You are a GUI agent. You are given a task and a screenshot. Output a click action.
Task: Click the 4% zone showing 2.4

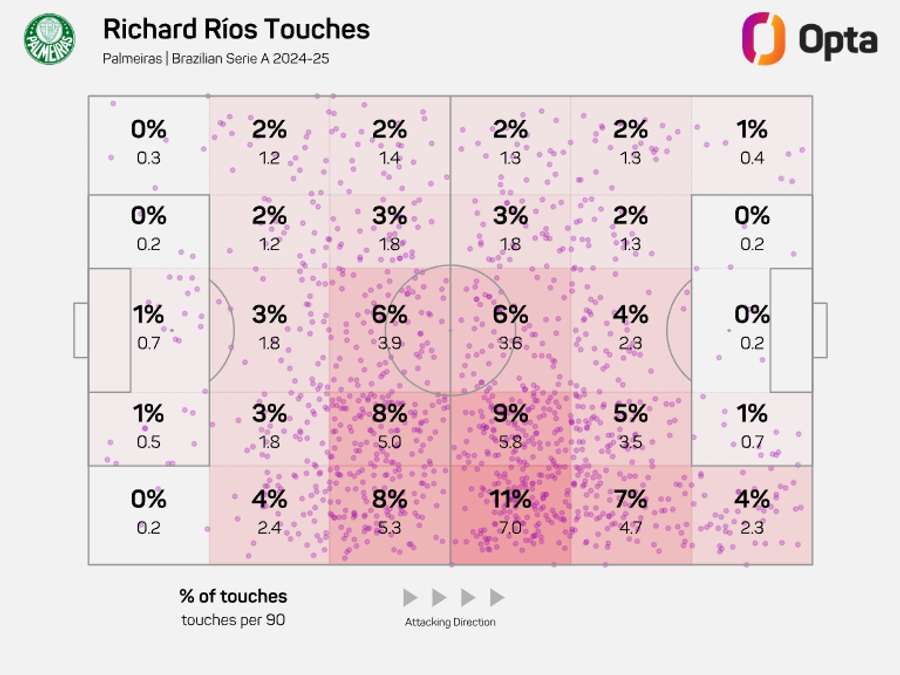point(269,515)
